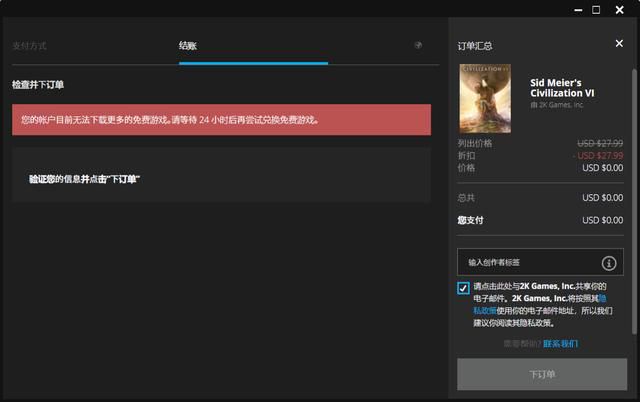Viewport: 640px width, 402px height.
Task: Close the checkout window
Action: 620,10
